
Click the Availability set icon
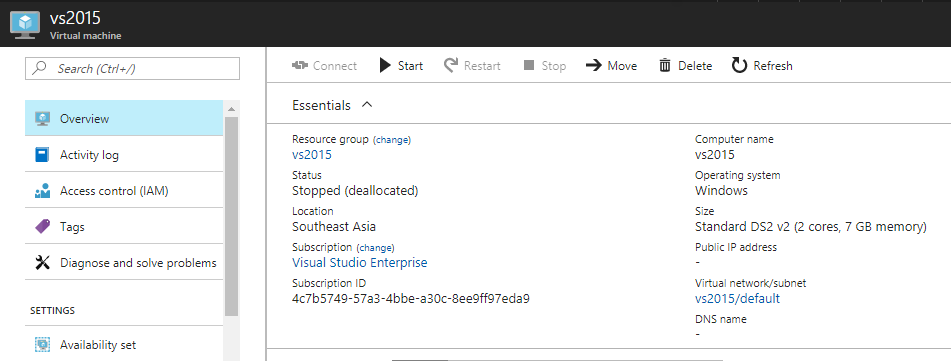point(42,345)
